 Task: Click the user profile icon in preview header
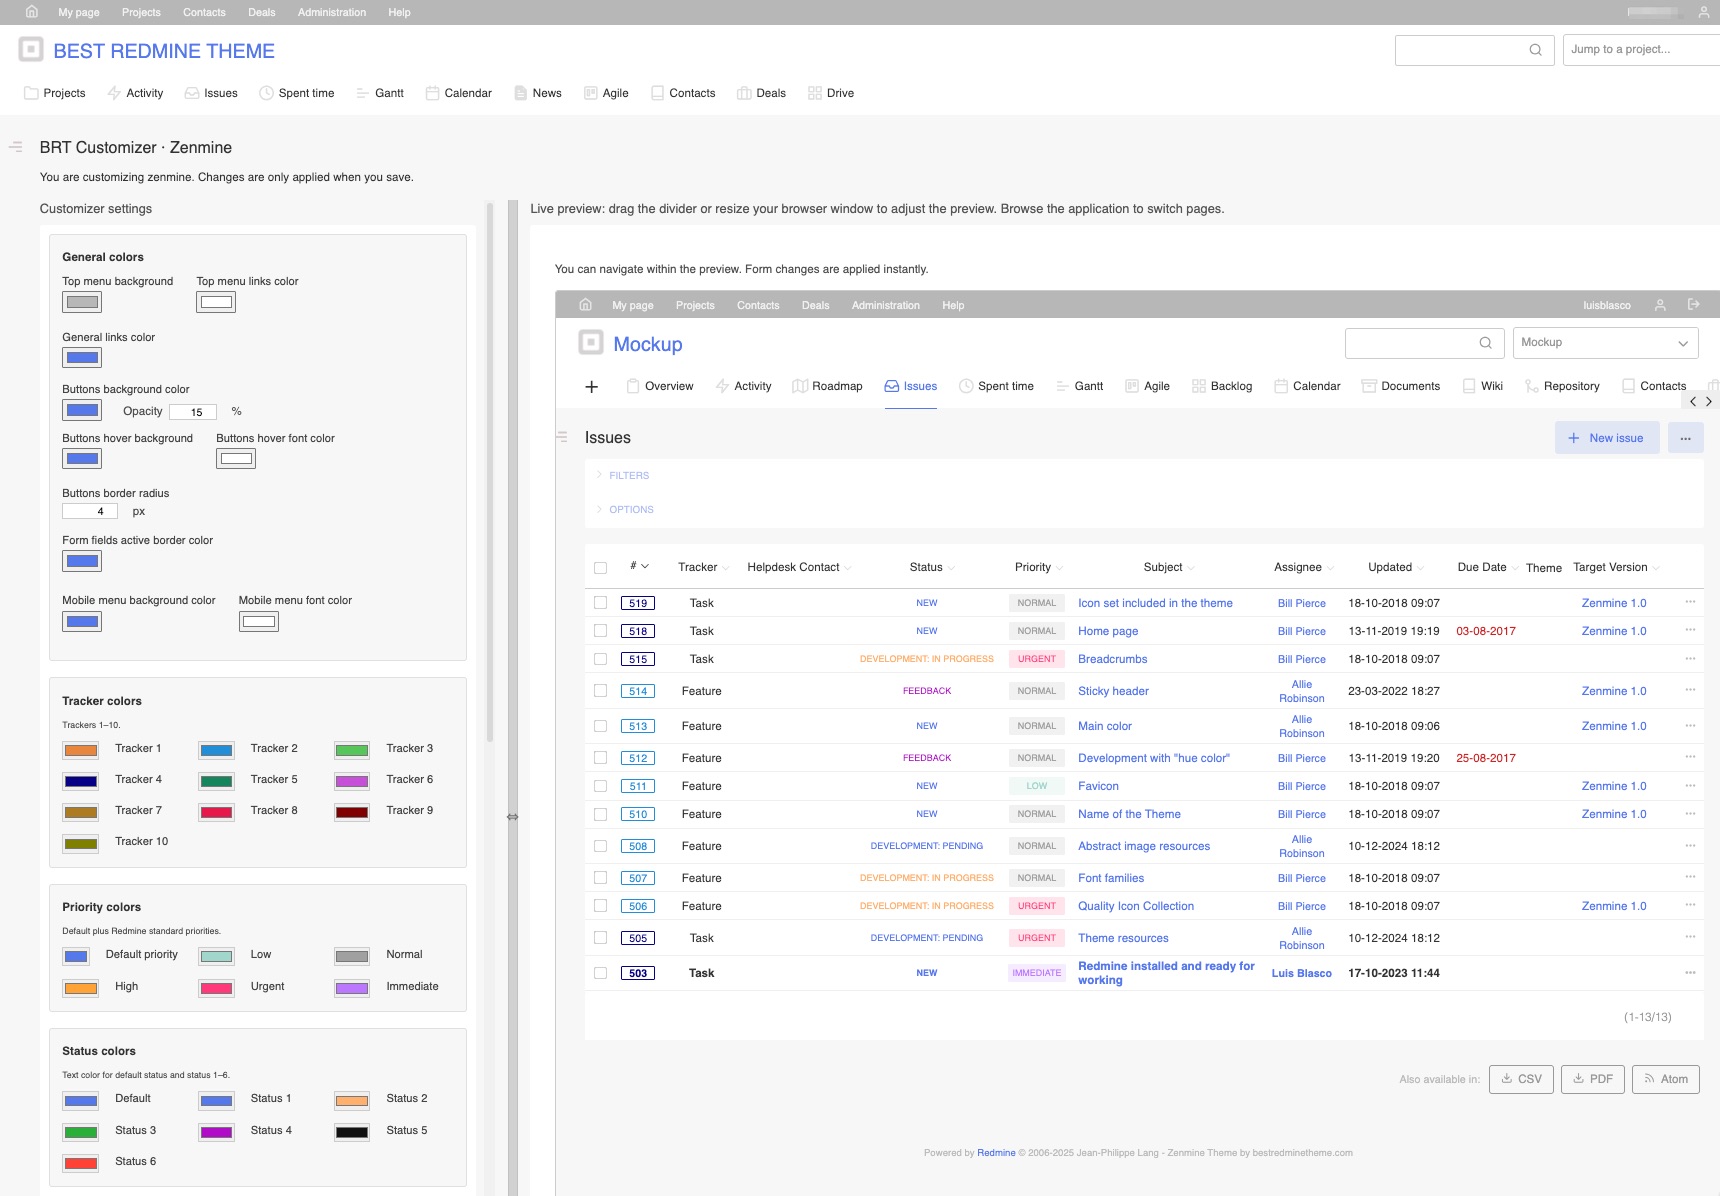point(1660,305)
